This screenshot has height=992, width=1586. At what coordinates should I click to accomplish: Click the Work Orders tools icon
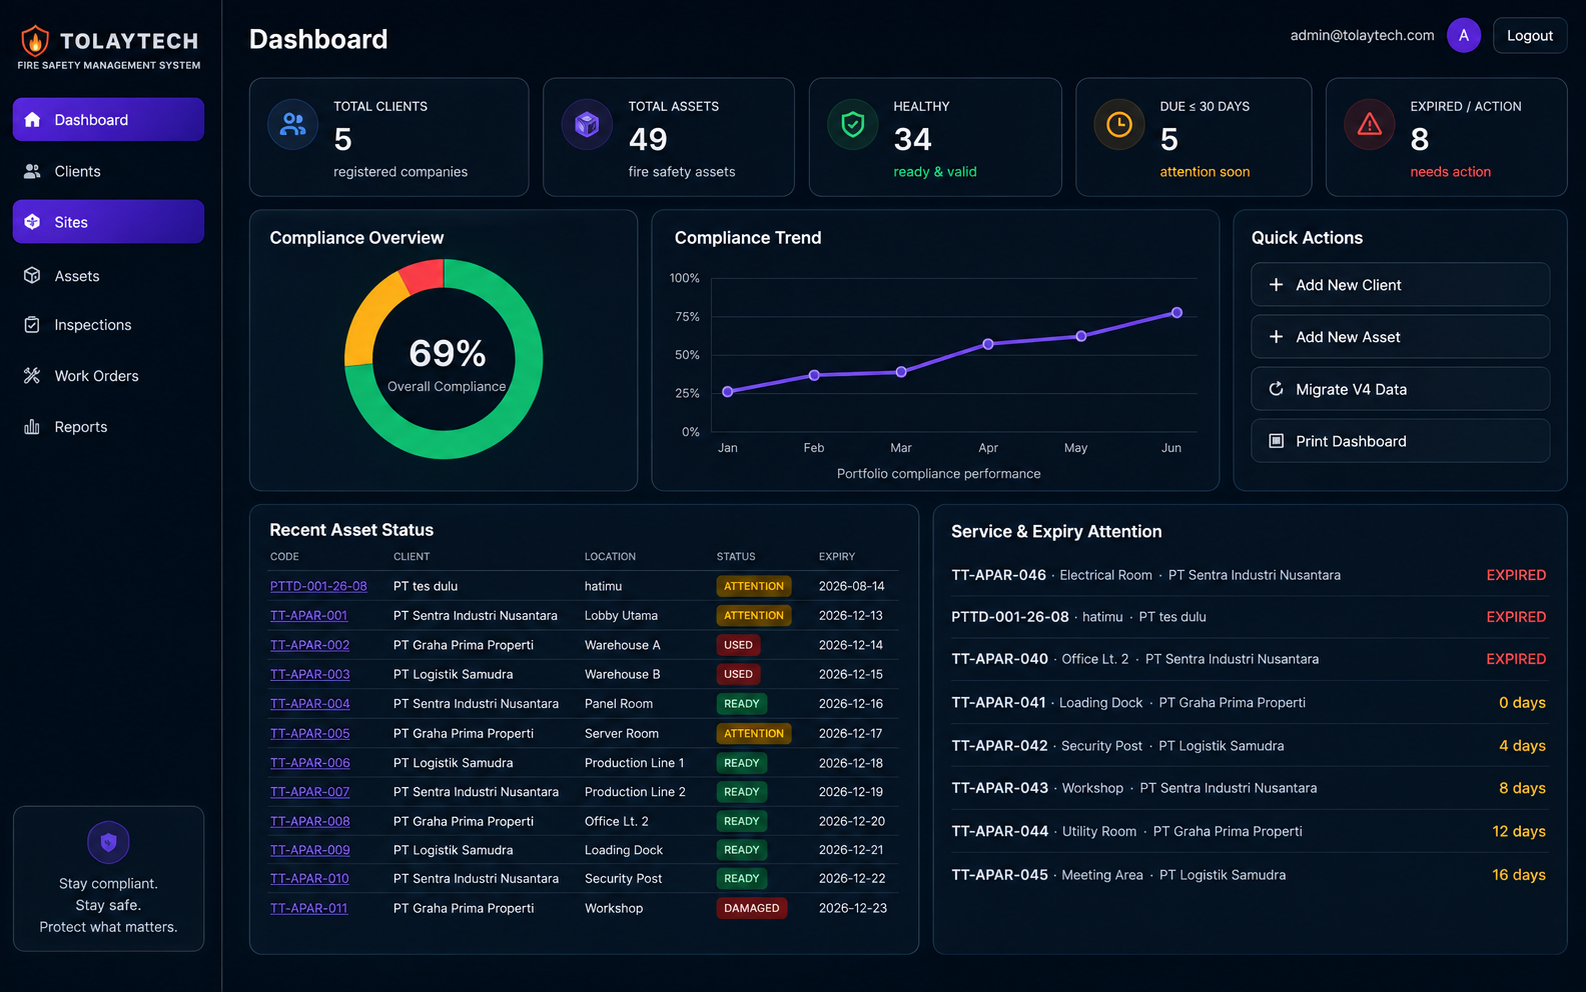32,376
